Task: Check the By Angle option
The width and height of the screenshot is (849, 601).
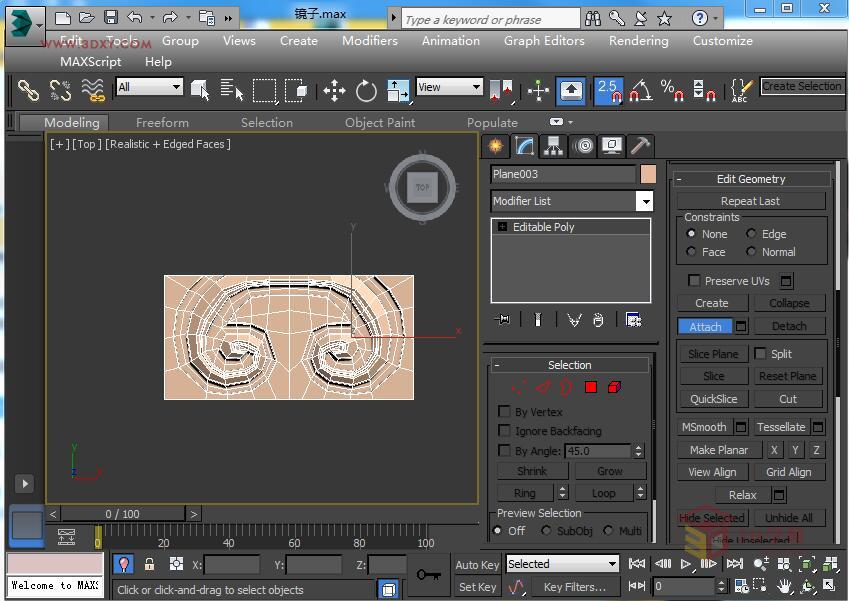Action: (505, 450)
